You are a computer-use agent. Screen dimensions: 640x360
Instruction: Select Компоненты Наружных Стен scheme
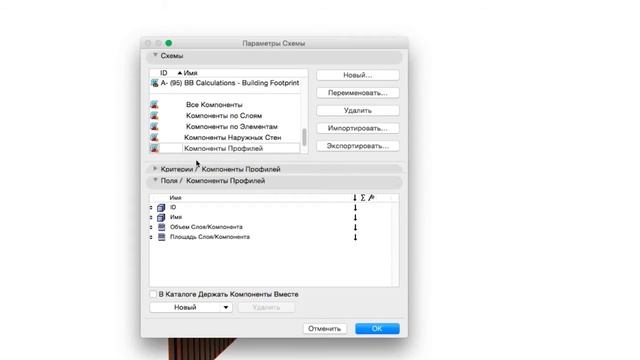click(x=225, y=138)
